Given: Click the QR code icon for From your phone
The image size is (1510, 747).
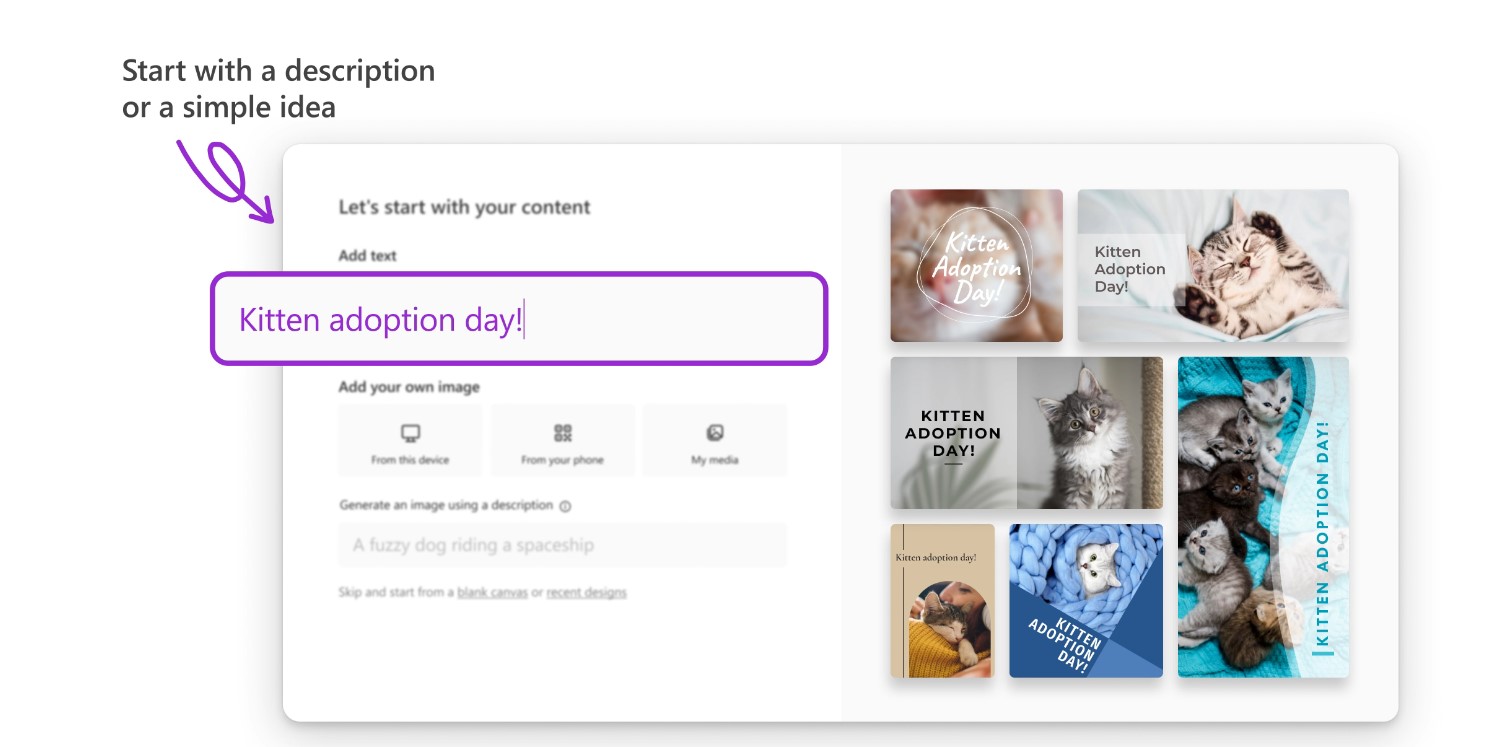Looking at the screenshot, I should (x=562, y=433).
